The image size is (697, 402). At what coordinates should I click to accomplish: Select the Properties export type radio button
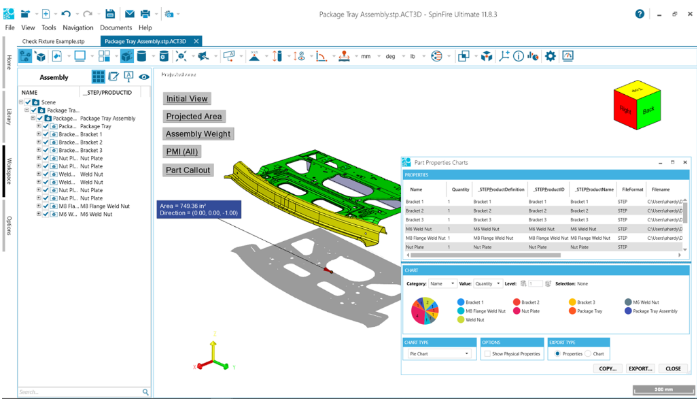(x=557, y=354)
